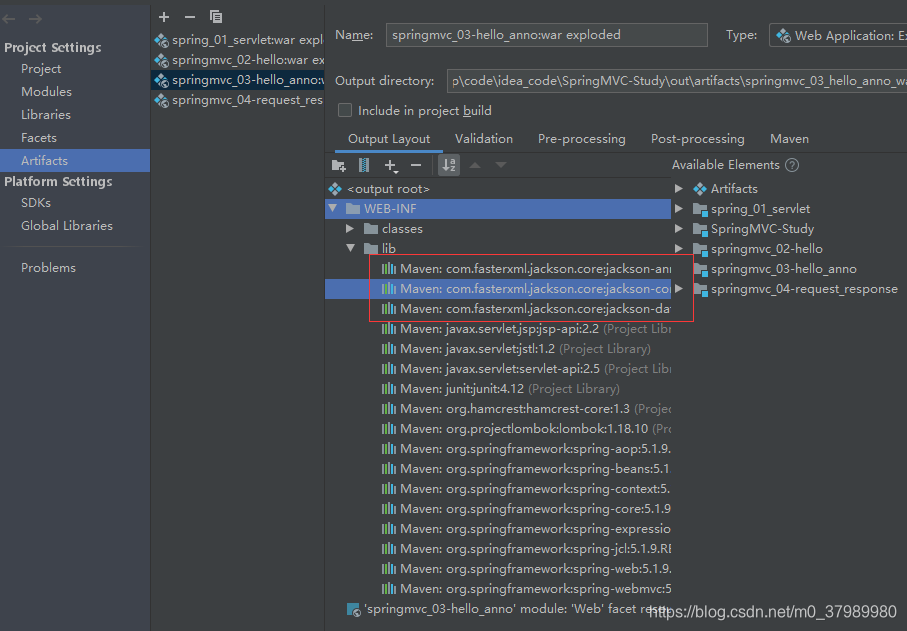Click the artifact Name input field
This screenshot has height=631, width=907.
pos(547,35)
